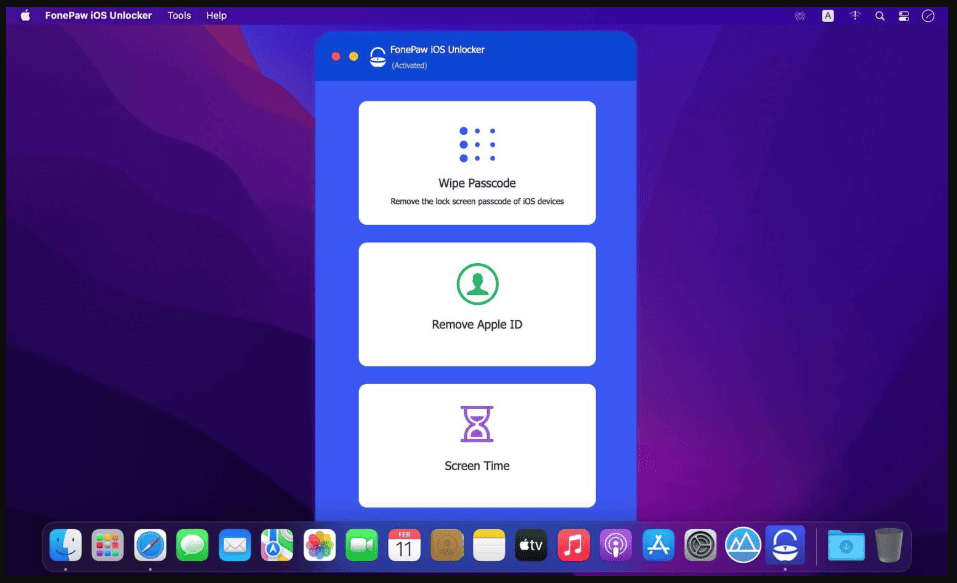The width and height of the screenshot is (957, 583).
Task: Click the Wipe Passcode dots icon
Action: (x=477, y=145)
